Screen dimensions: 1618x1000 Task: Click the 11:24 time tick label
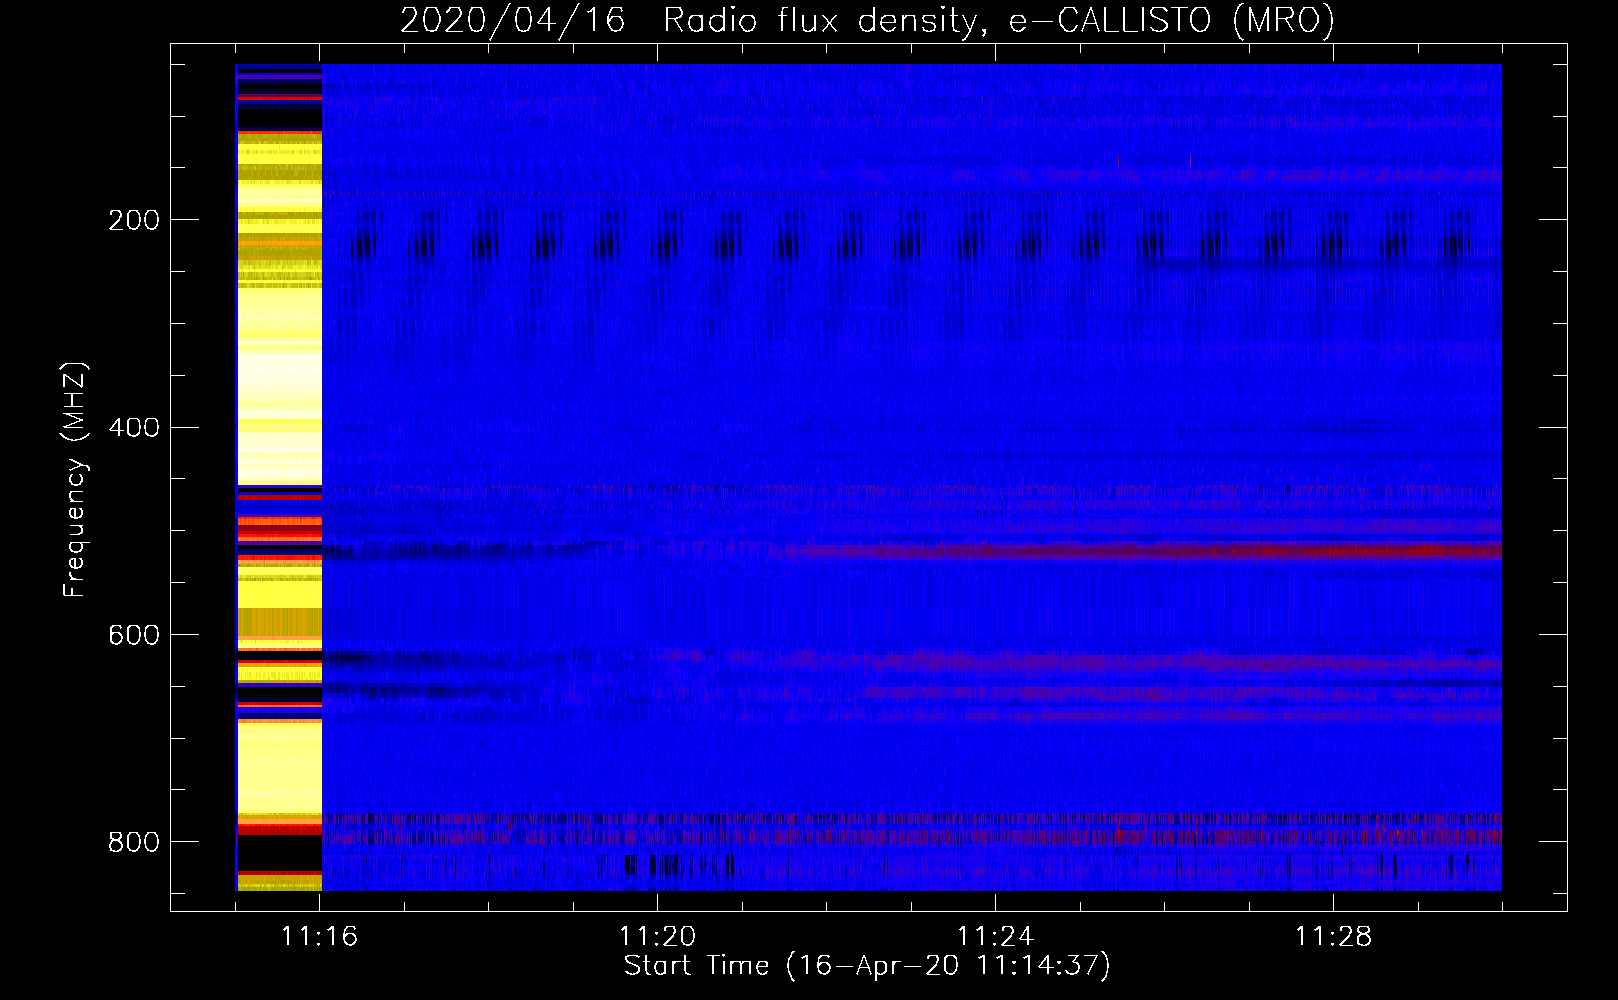pos(996,936)
